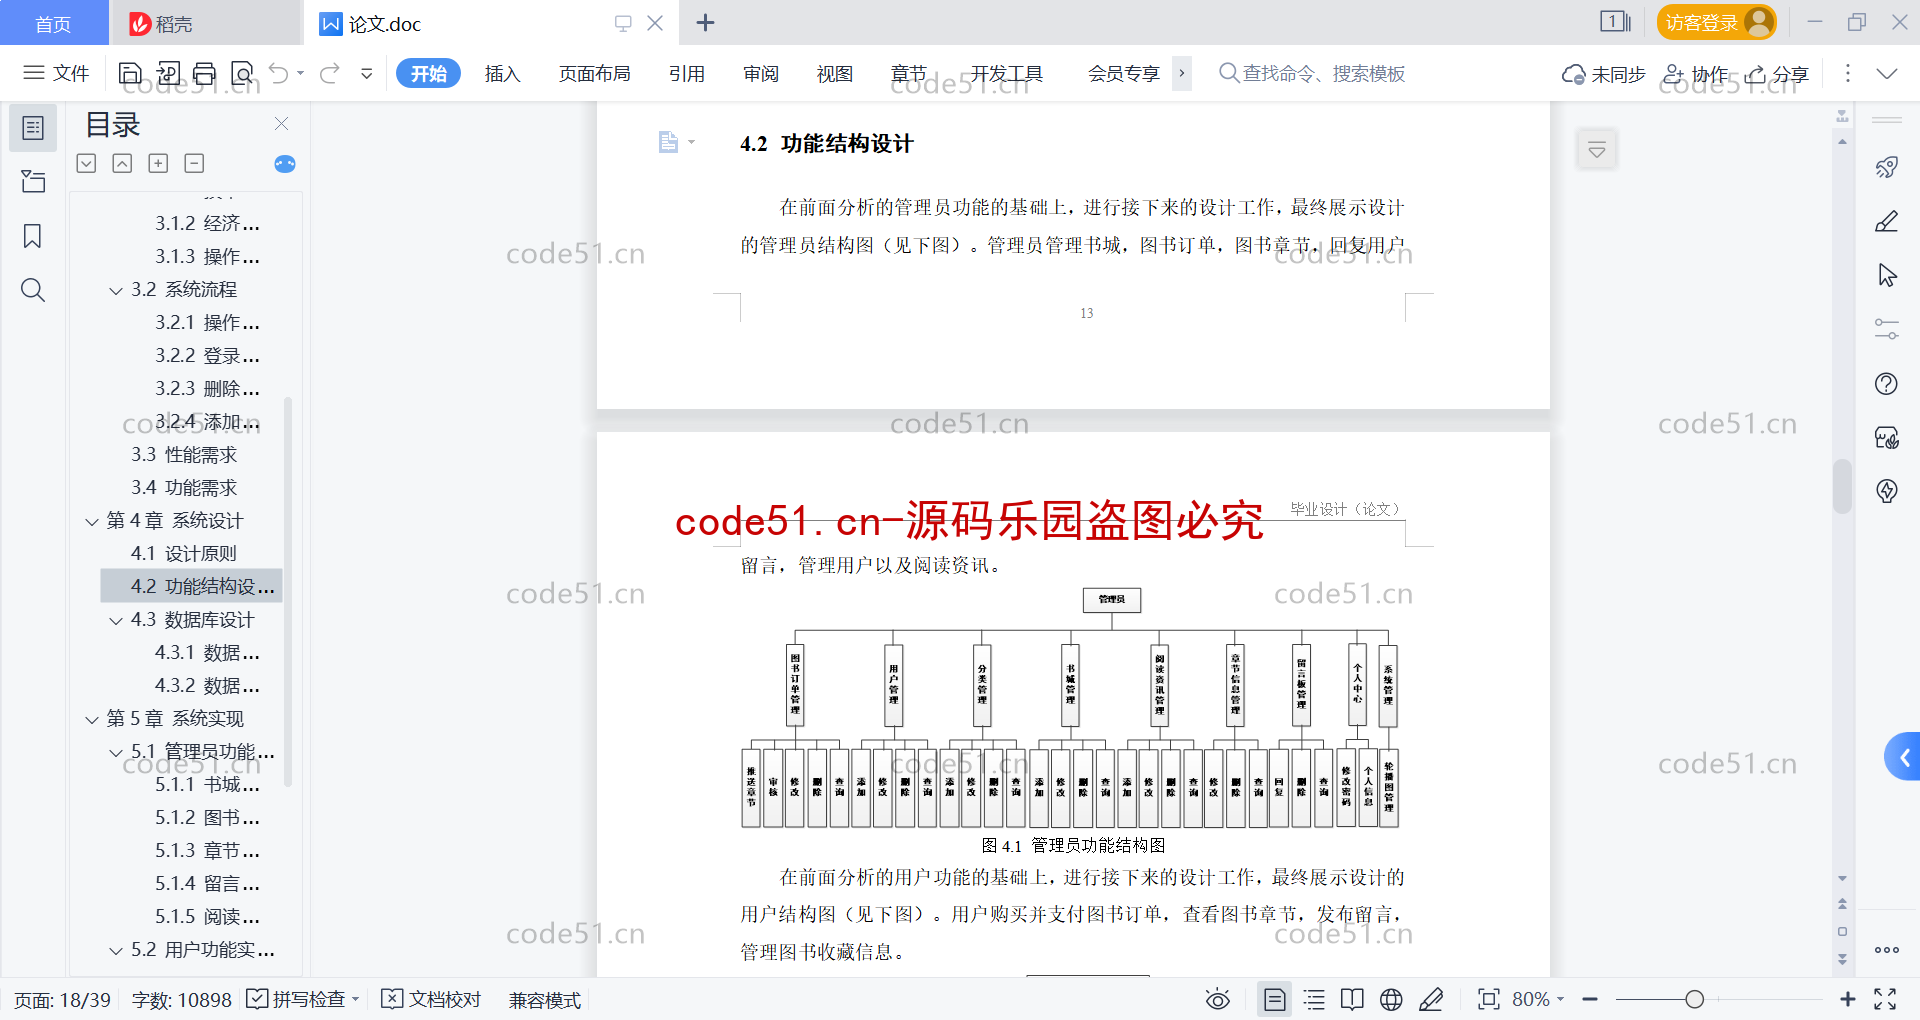
Task: Collapse 第4章 系统设计 outline node
Action: pyautogui.click(x=92, y=522)
